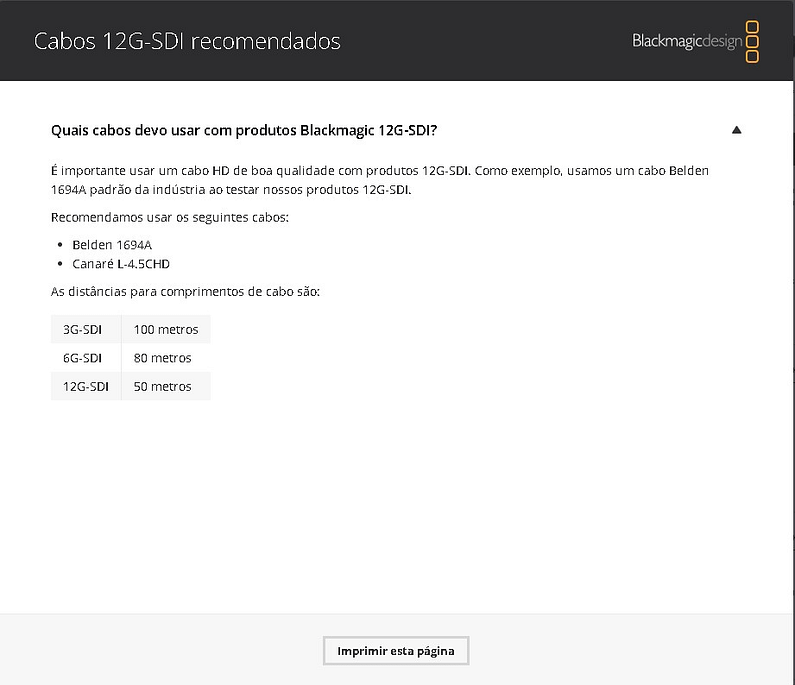
Task: Select the 'Belden 1694A' list item
Action: click(x=112, y=245)
